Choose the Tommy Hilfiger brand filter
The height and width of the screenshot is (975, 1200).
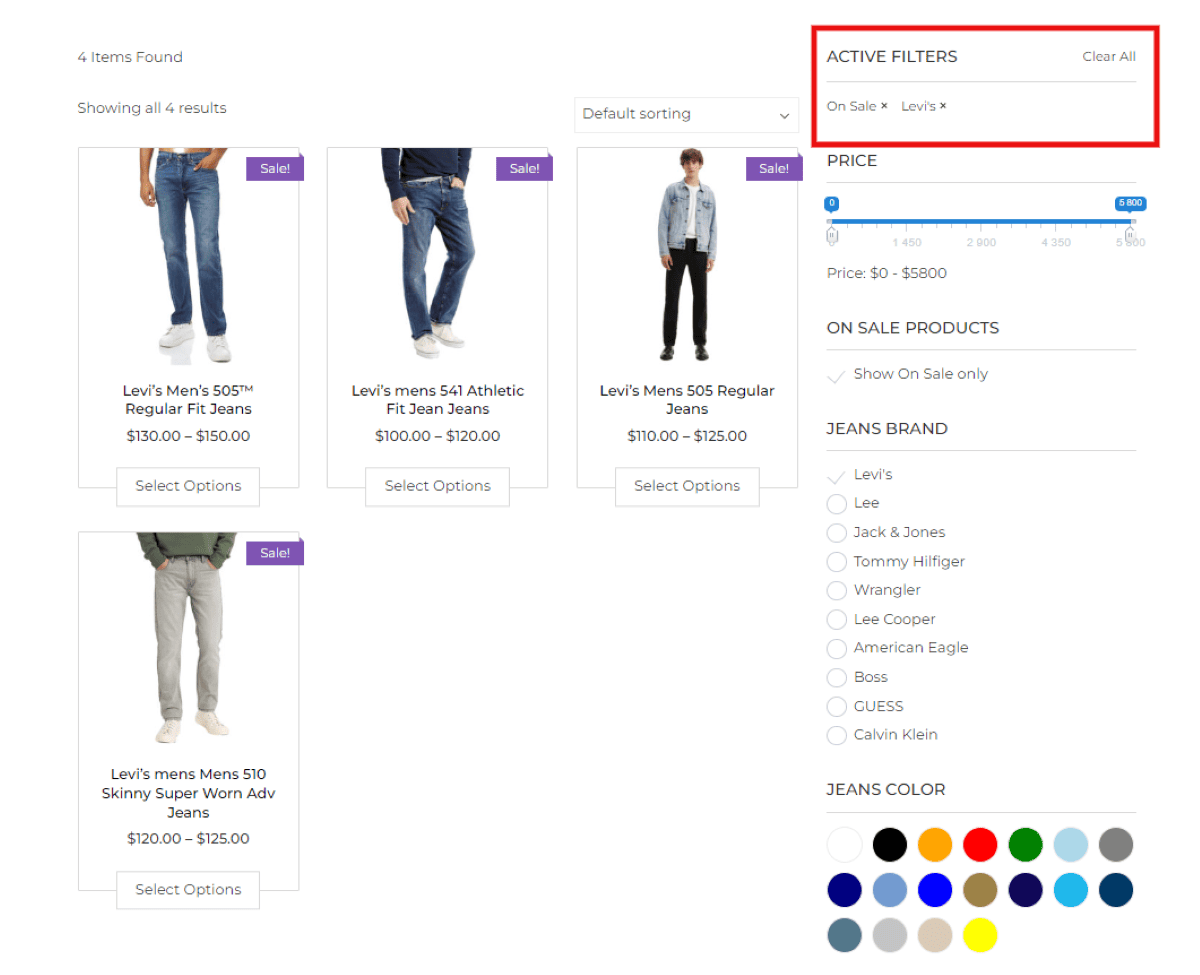pyautogui.click(x=837, y=562)
